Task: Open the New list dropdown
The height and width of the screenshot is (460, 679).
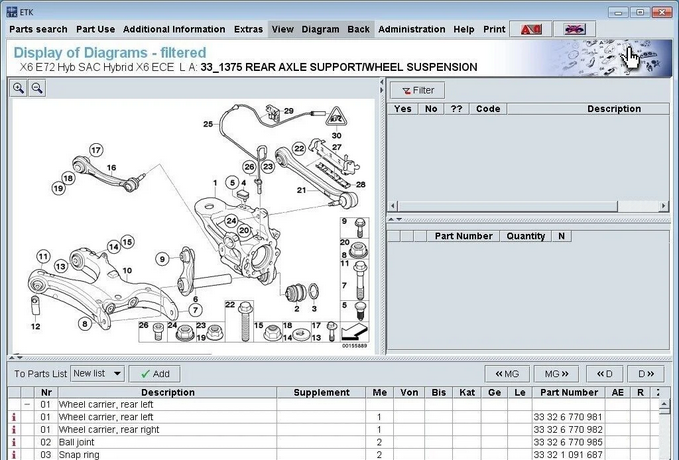Action: (98, 373)
